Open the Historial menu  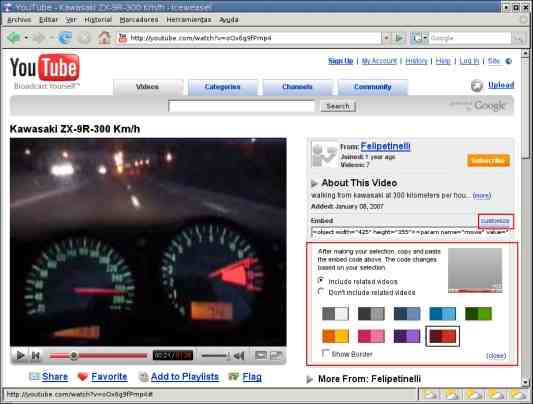tap(98, 20)
